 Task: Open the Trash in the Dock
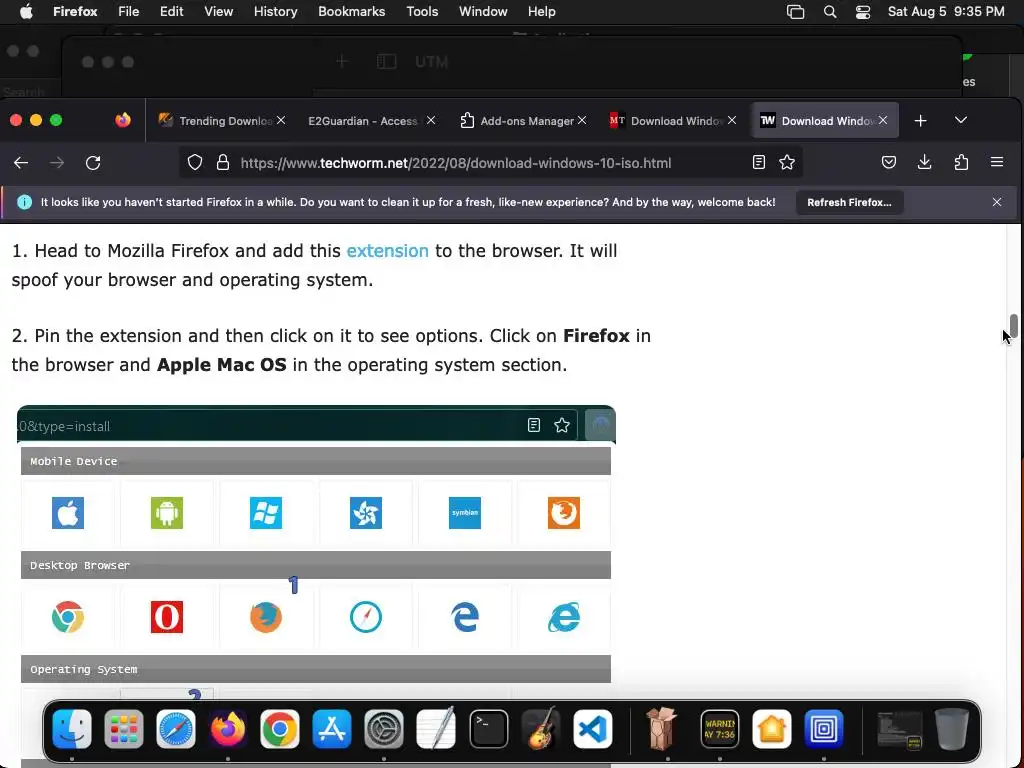coord(952,729)
